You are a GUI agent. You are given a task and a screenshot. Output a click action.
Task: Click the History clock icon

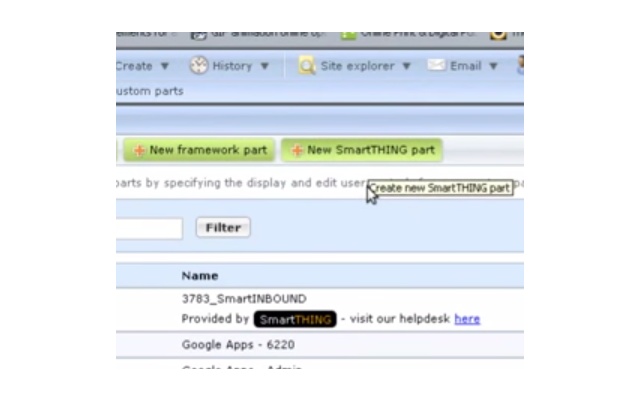point(199,65)
